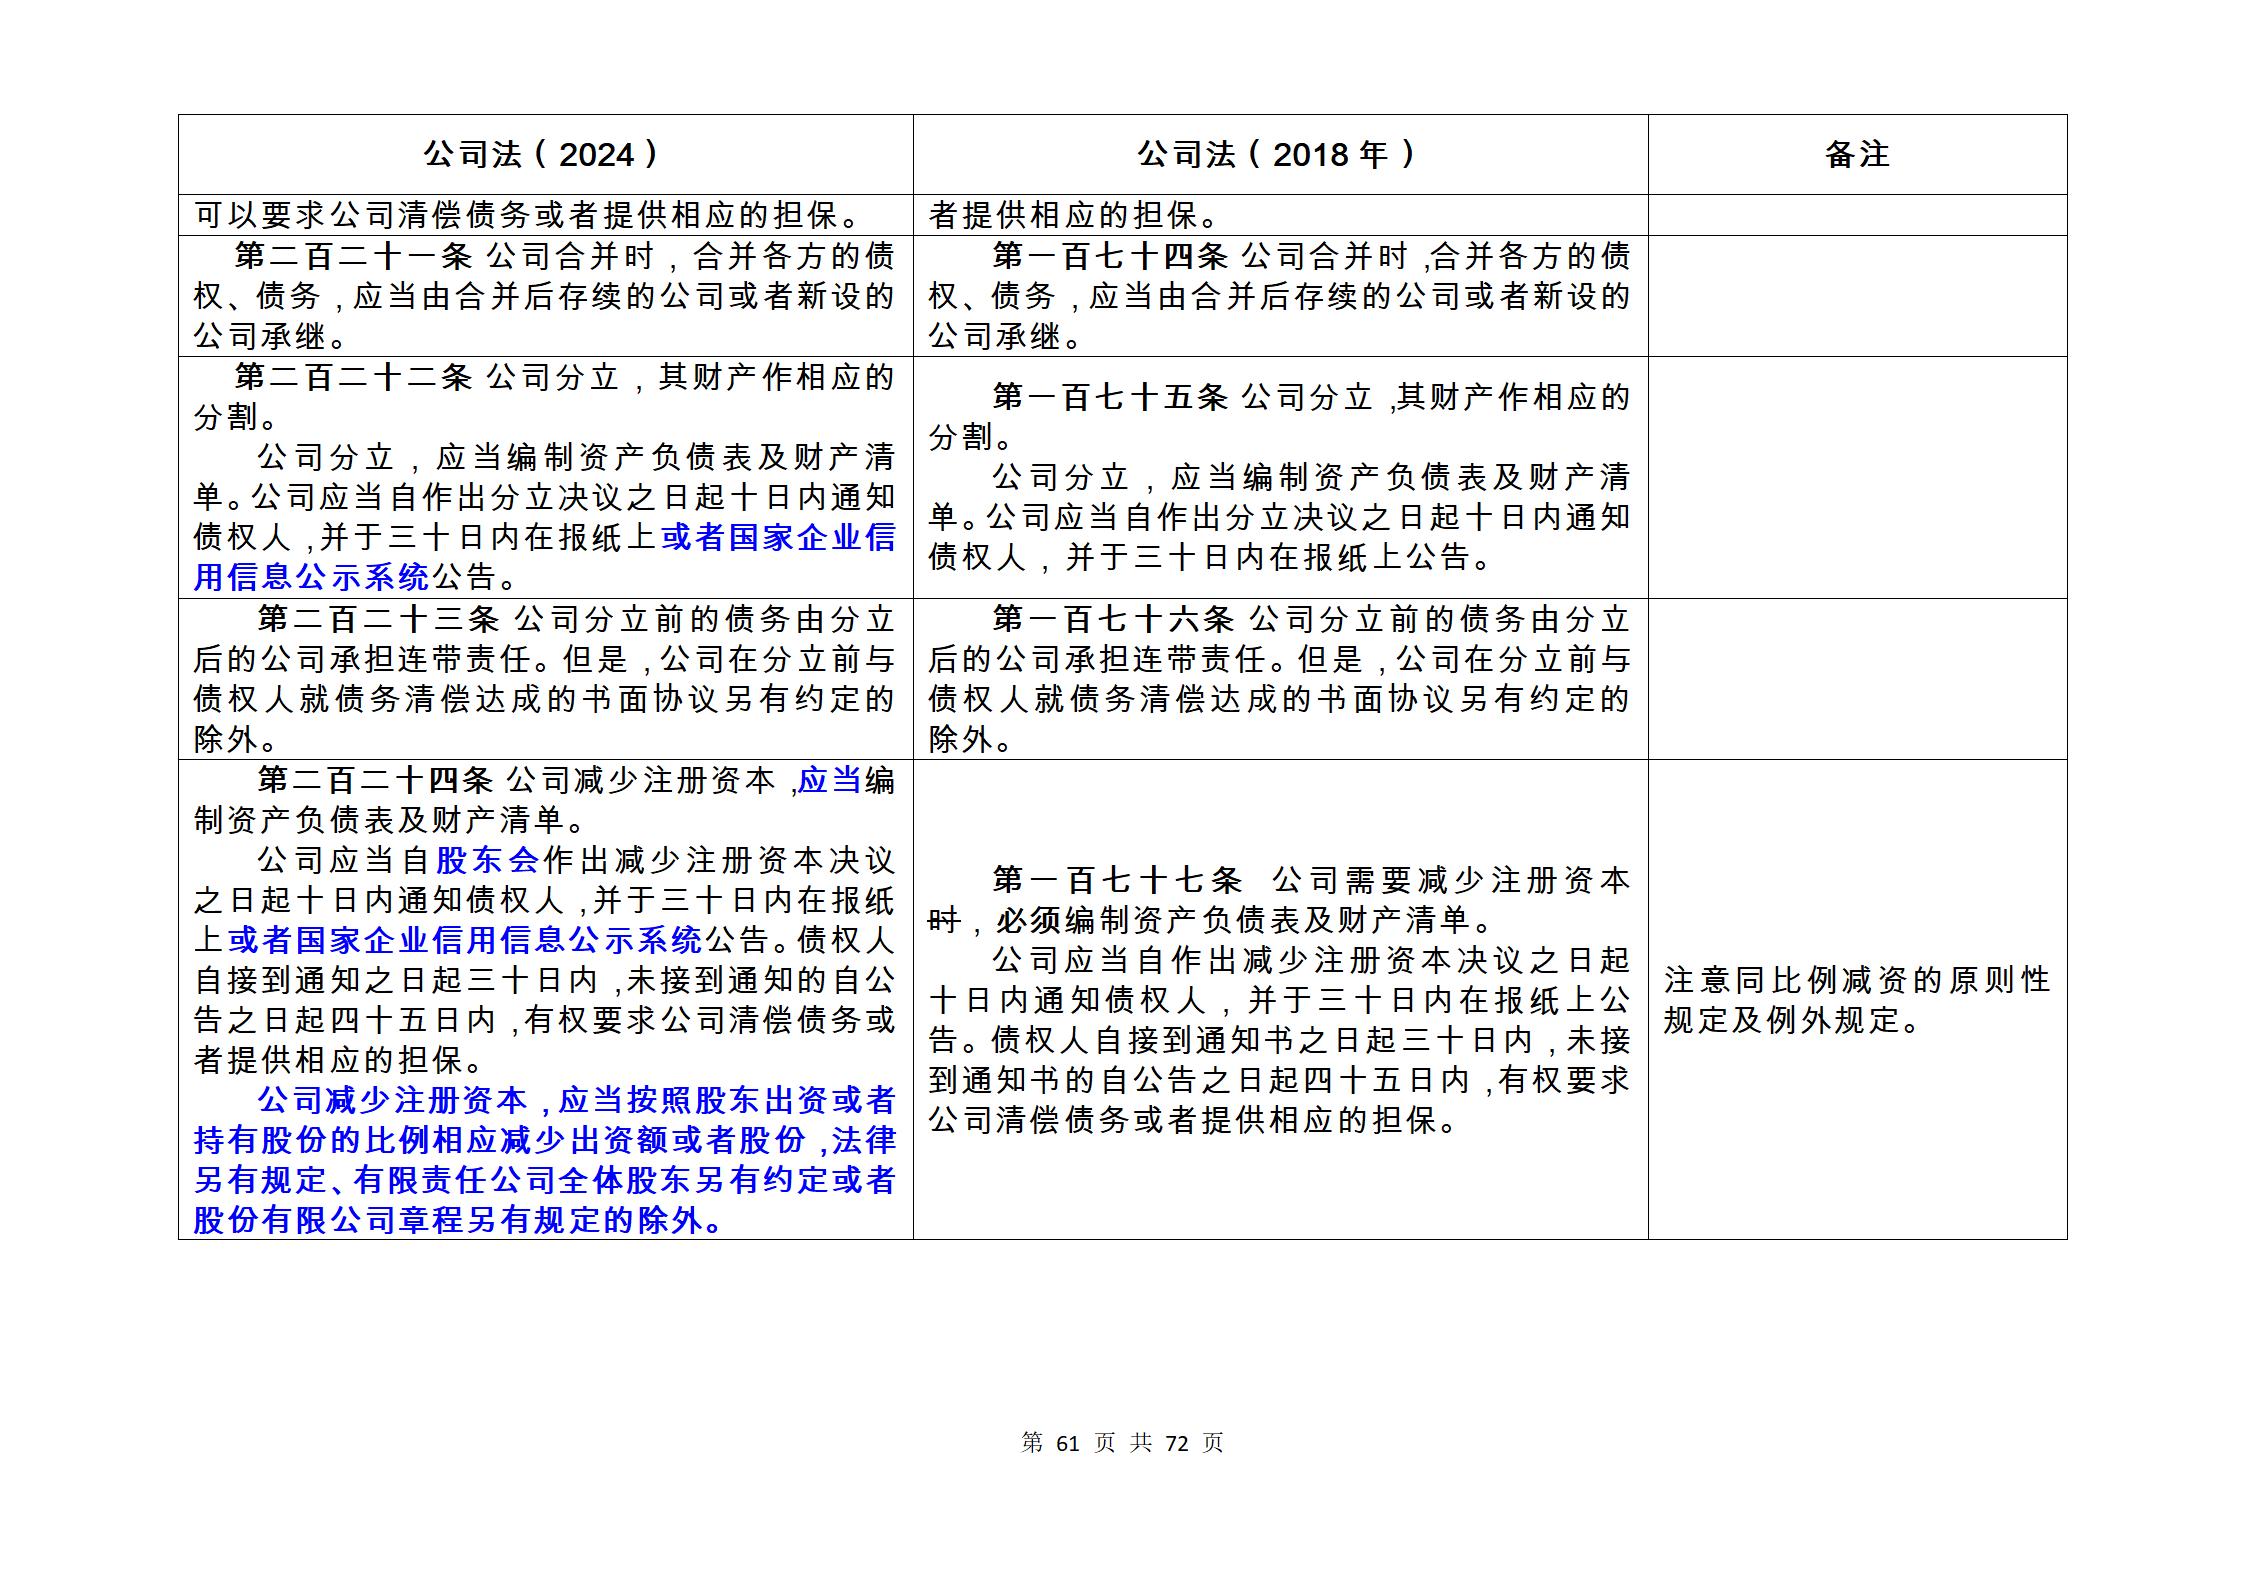Click the 第一百七十五条 article heading
This screenshot has height=1587, width=2245.
[x=1110, y=397]
